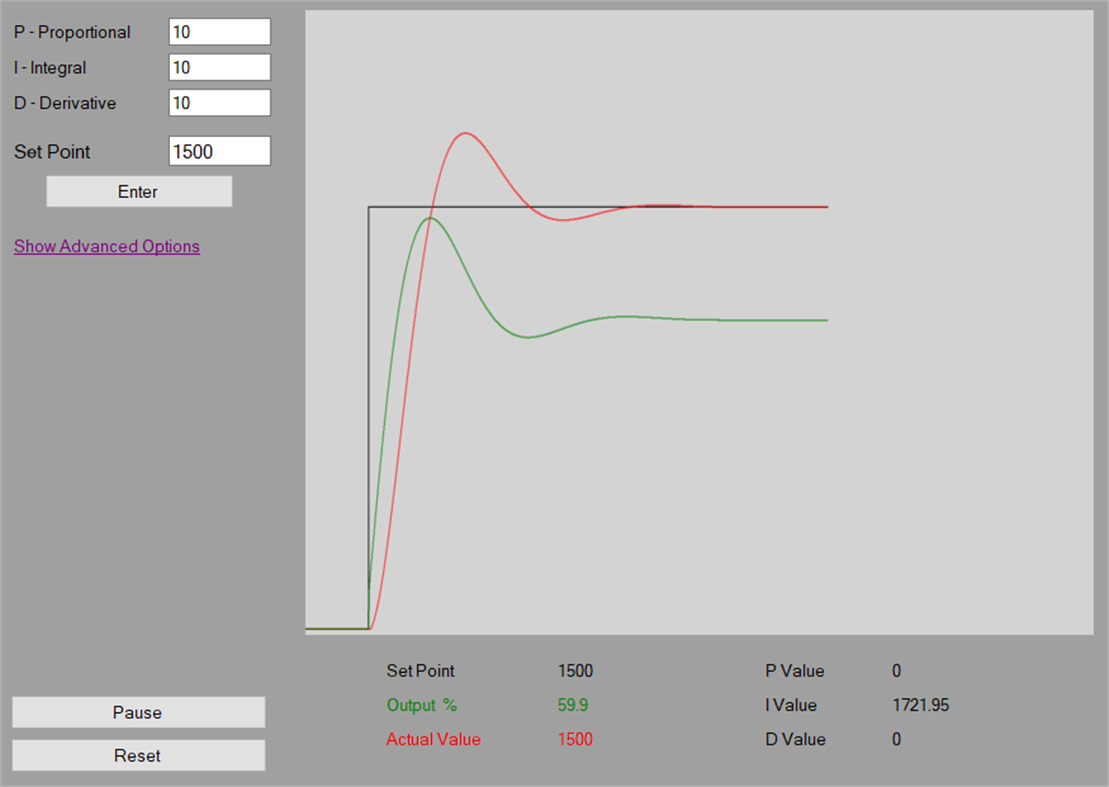Click the Set Point value reading 1500
The image size is (1109, 787).
click(x=575, y=670)
